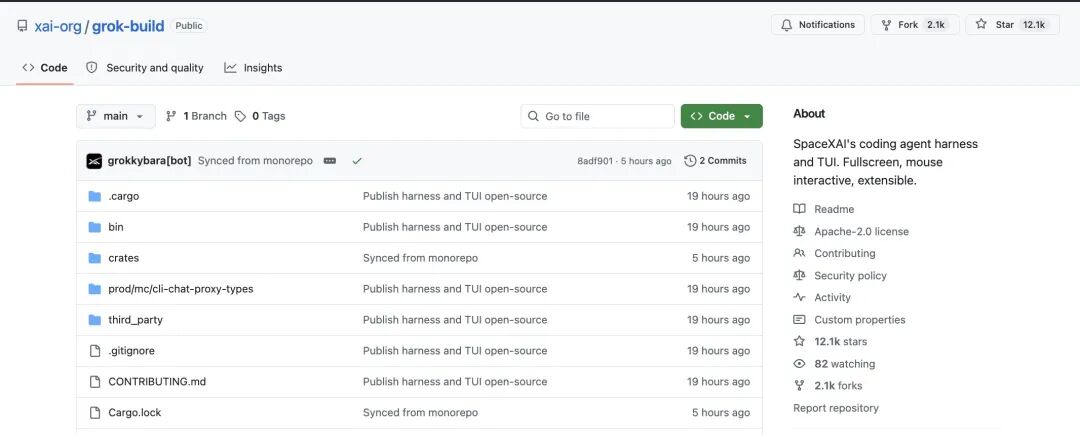Click the Report repository link
Screen dimensions: 1080x435
[835, 408]
